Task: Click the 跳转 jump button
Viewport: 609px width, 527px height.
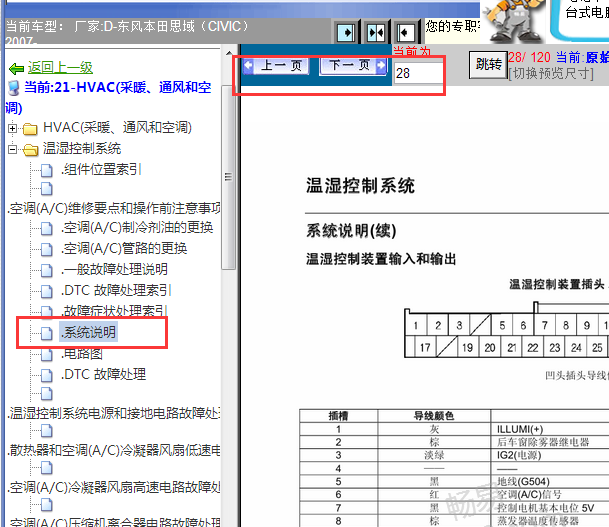Action: [488, 64]
